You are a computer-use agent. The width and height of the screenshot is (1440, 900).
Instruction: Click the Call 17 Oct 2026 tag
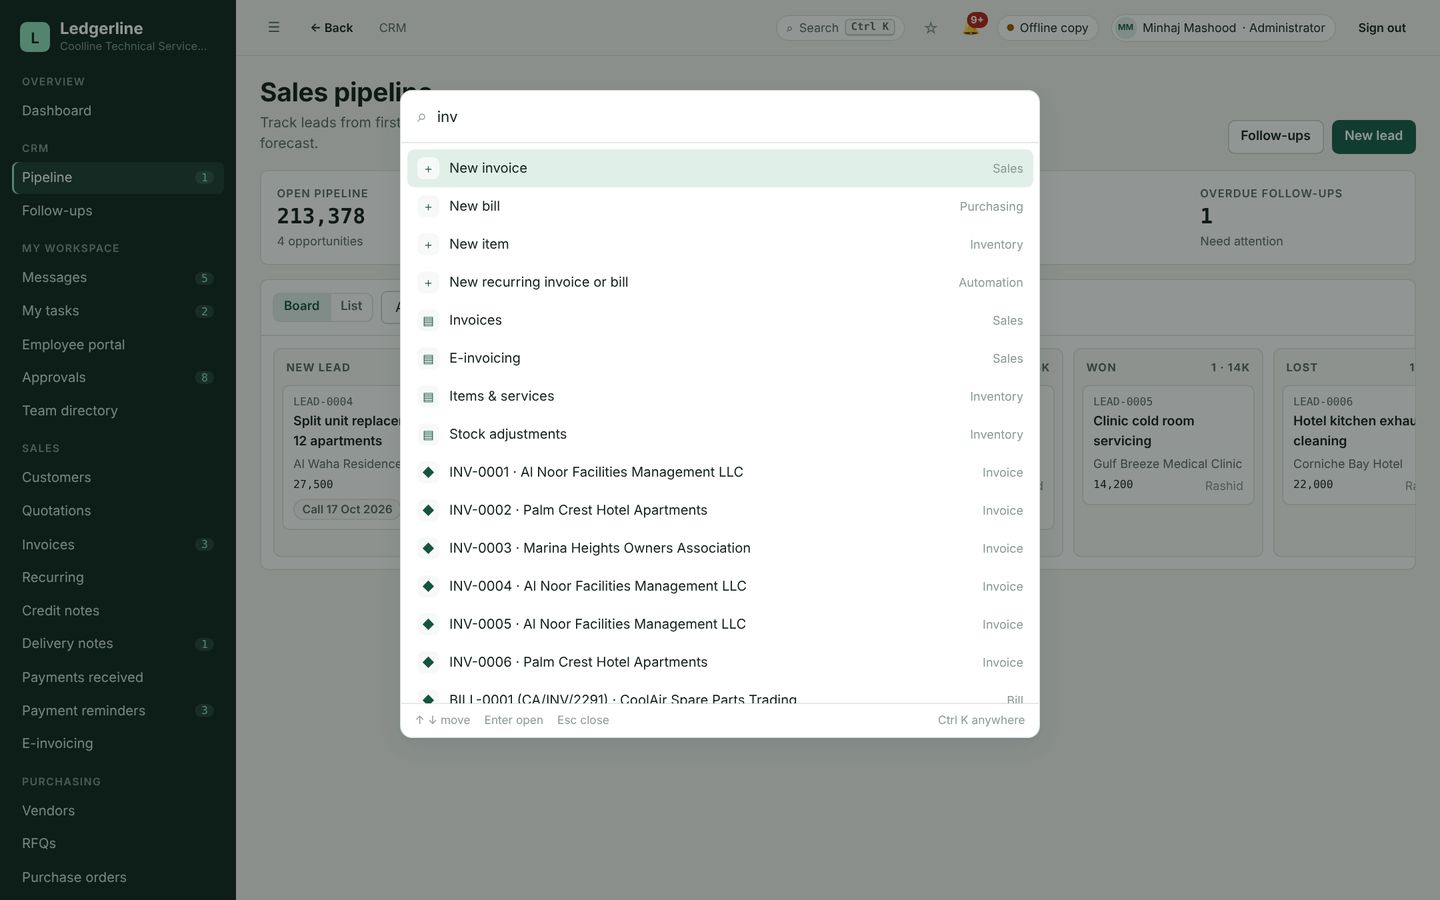pyautogui.click(x=347, y=509)
